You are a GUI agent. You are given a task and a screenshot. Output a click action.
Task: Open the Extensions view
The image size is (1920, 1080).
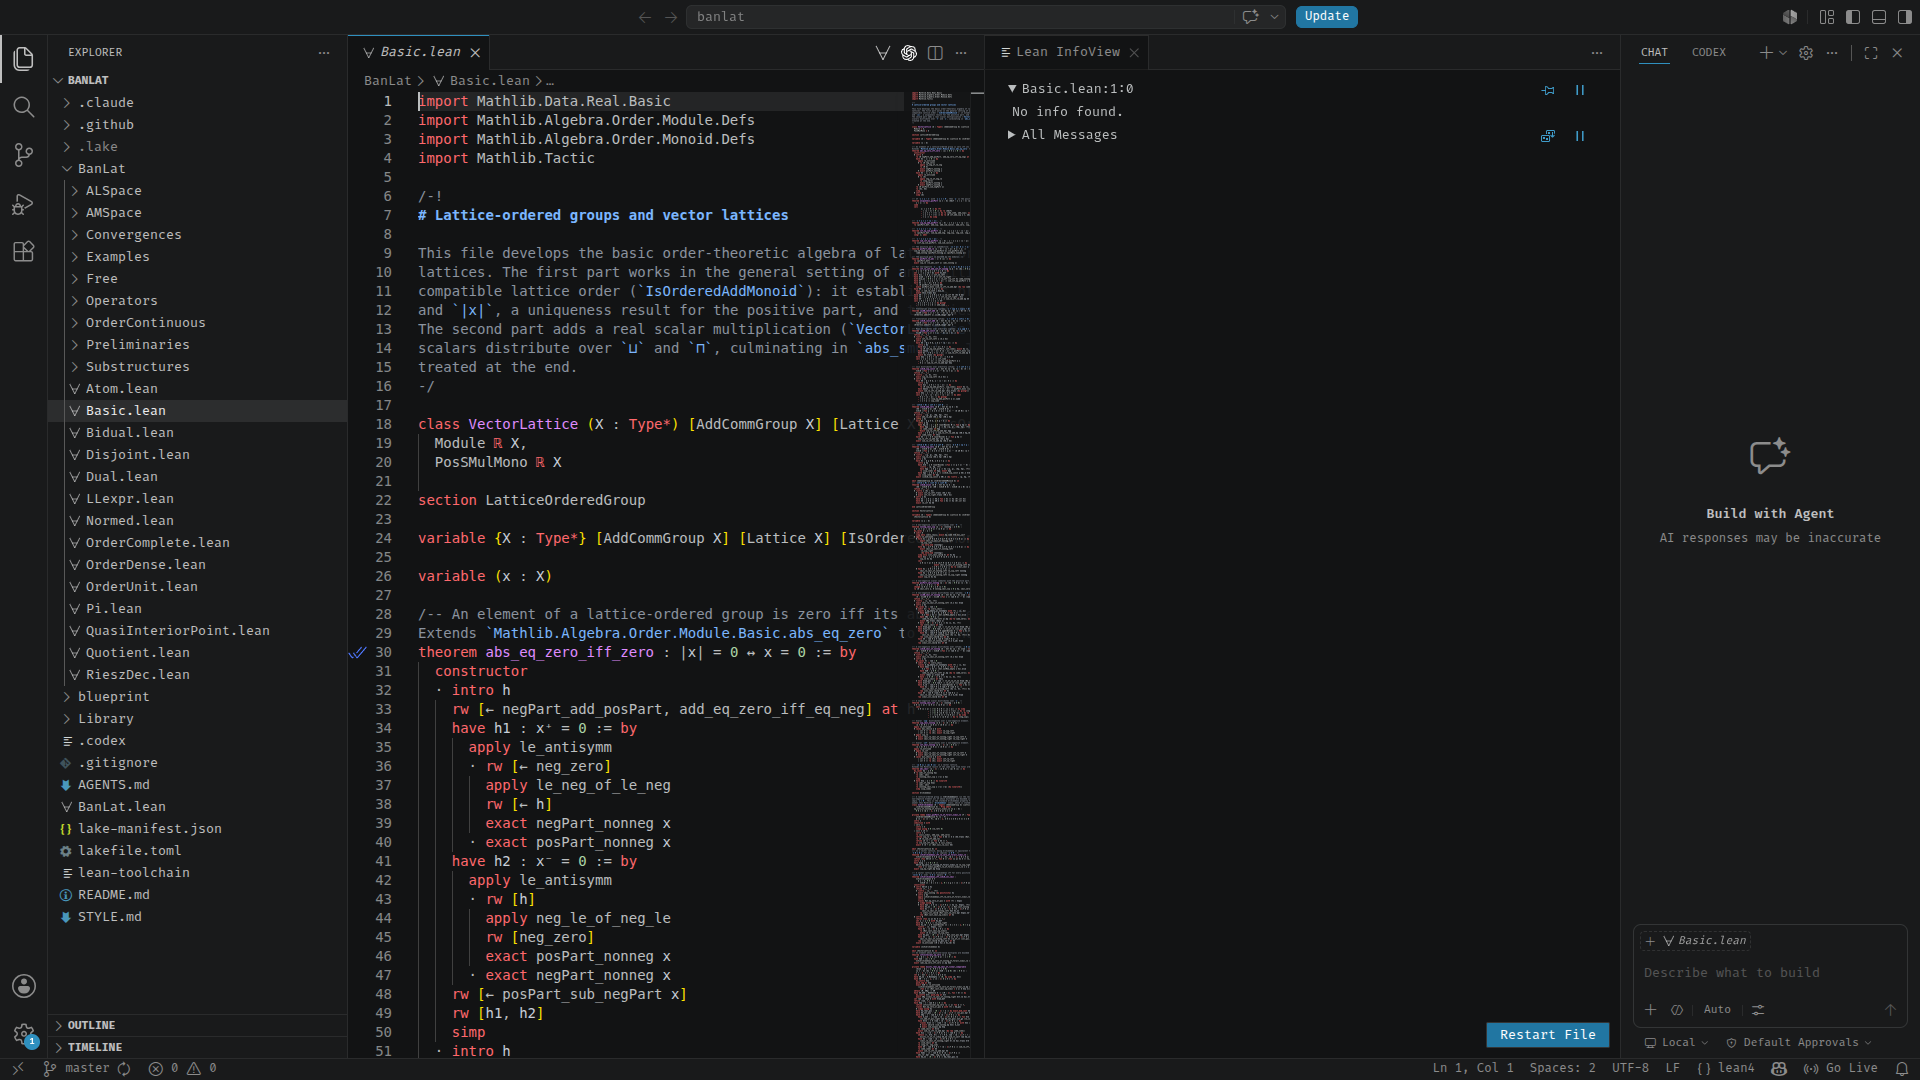pyautogui.click(x=24, y=252)
